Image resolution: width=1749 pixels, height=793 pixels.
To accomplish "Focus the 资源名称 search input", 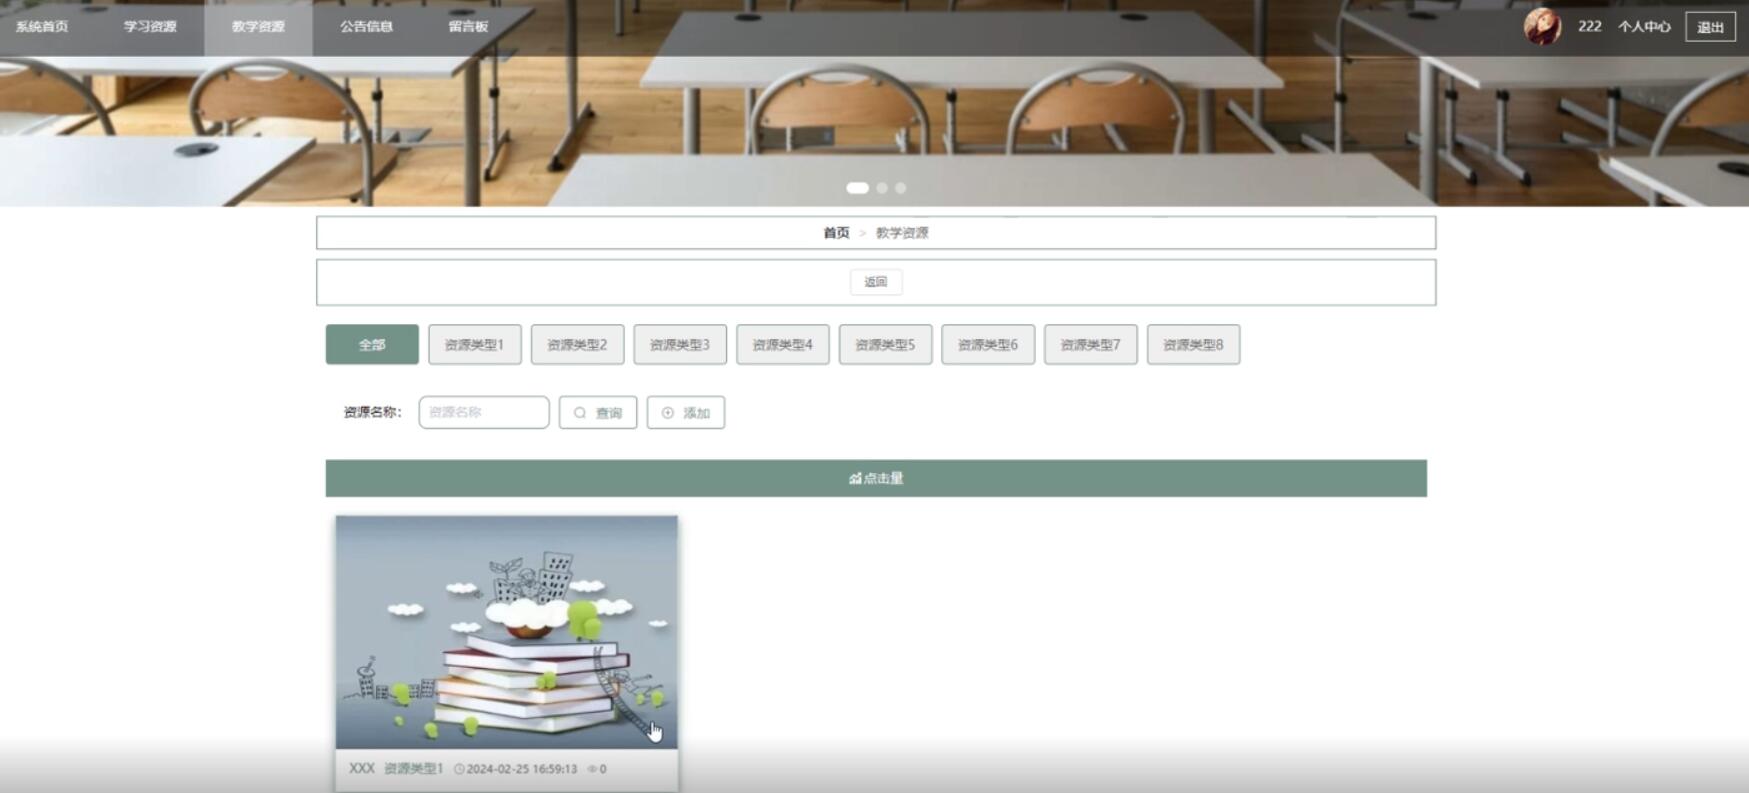I will (x=484, y=413).
